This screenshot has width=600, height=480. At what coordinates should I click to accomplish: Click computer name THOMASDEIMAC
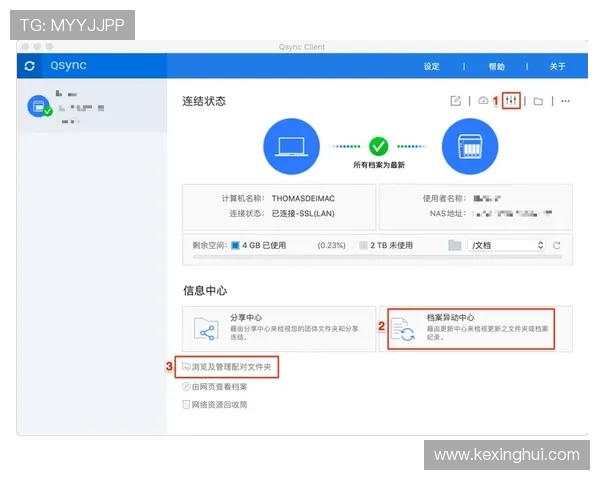303,198
